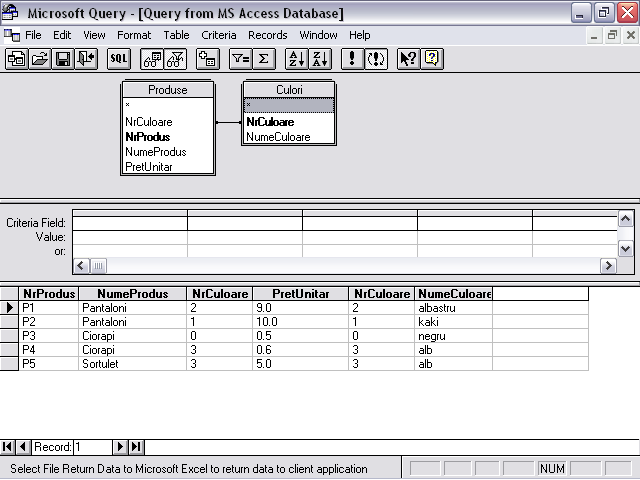
Task: Click the Add Tables icon
Action: coord(208,59)
